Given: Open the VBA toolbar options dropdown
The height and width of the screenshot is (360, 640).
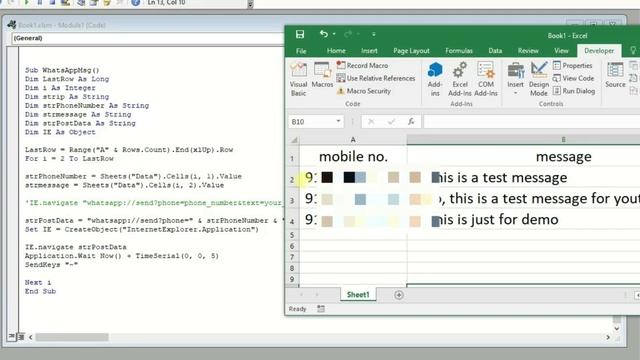Looking at the screenshot, I should 250,4.
